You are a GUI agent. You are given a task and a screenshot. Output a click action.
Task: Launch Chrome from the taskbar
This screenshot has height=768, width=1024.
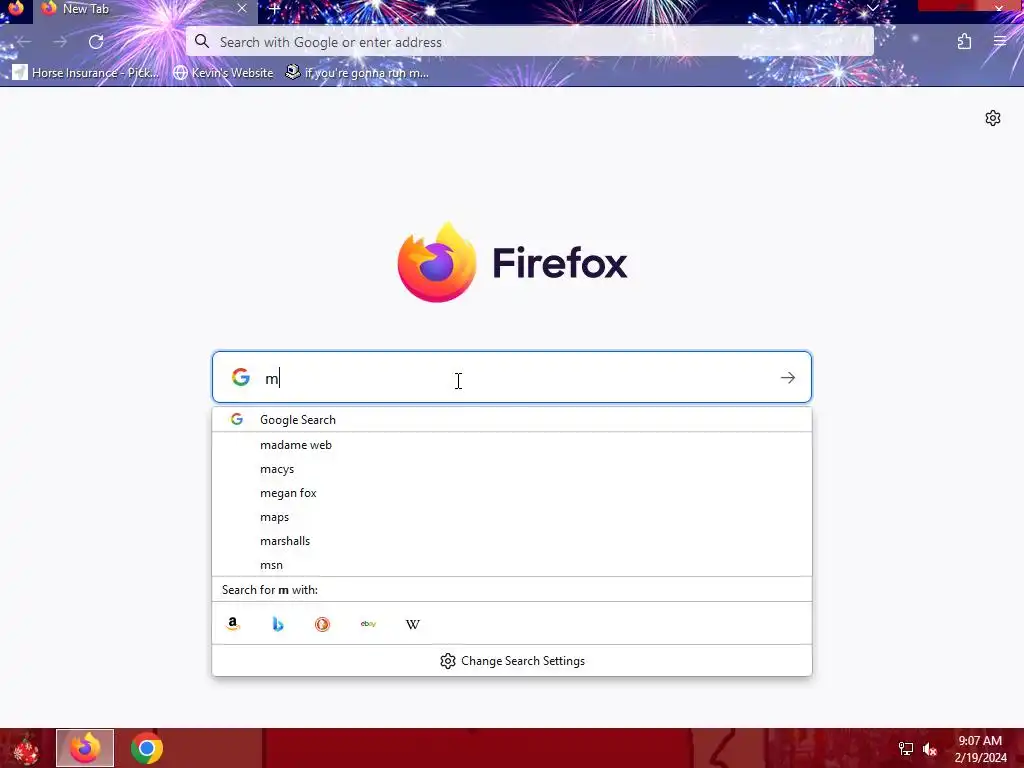tap(147, 748)
